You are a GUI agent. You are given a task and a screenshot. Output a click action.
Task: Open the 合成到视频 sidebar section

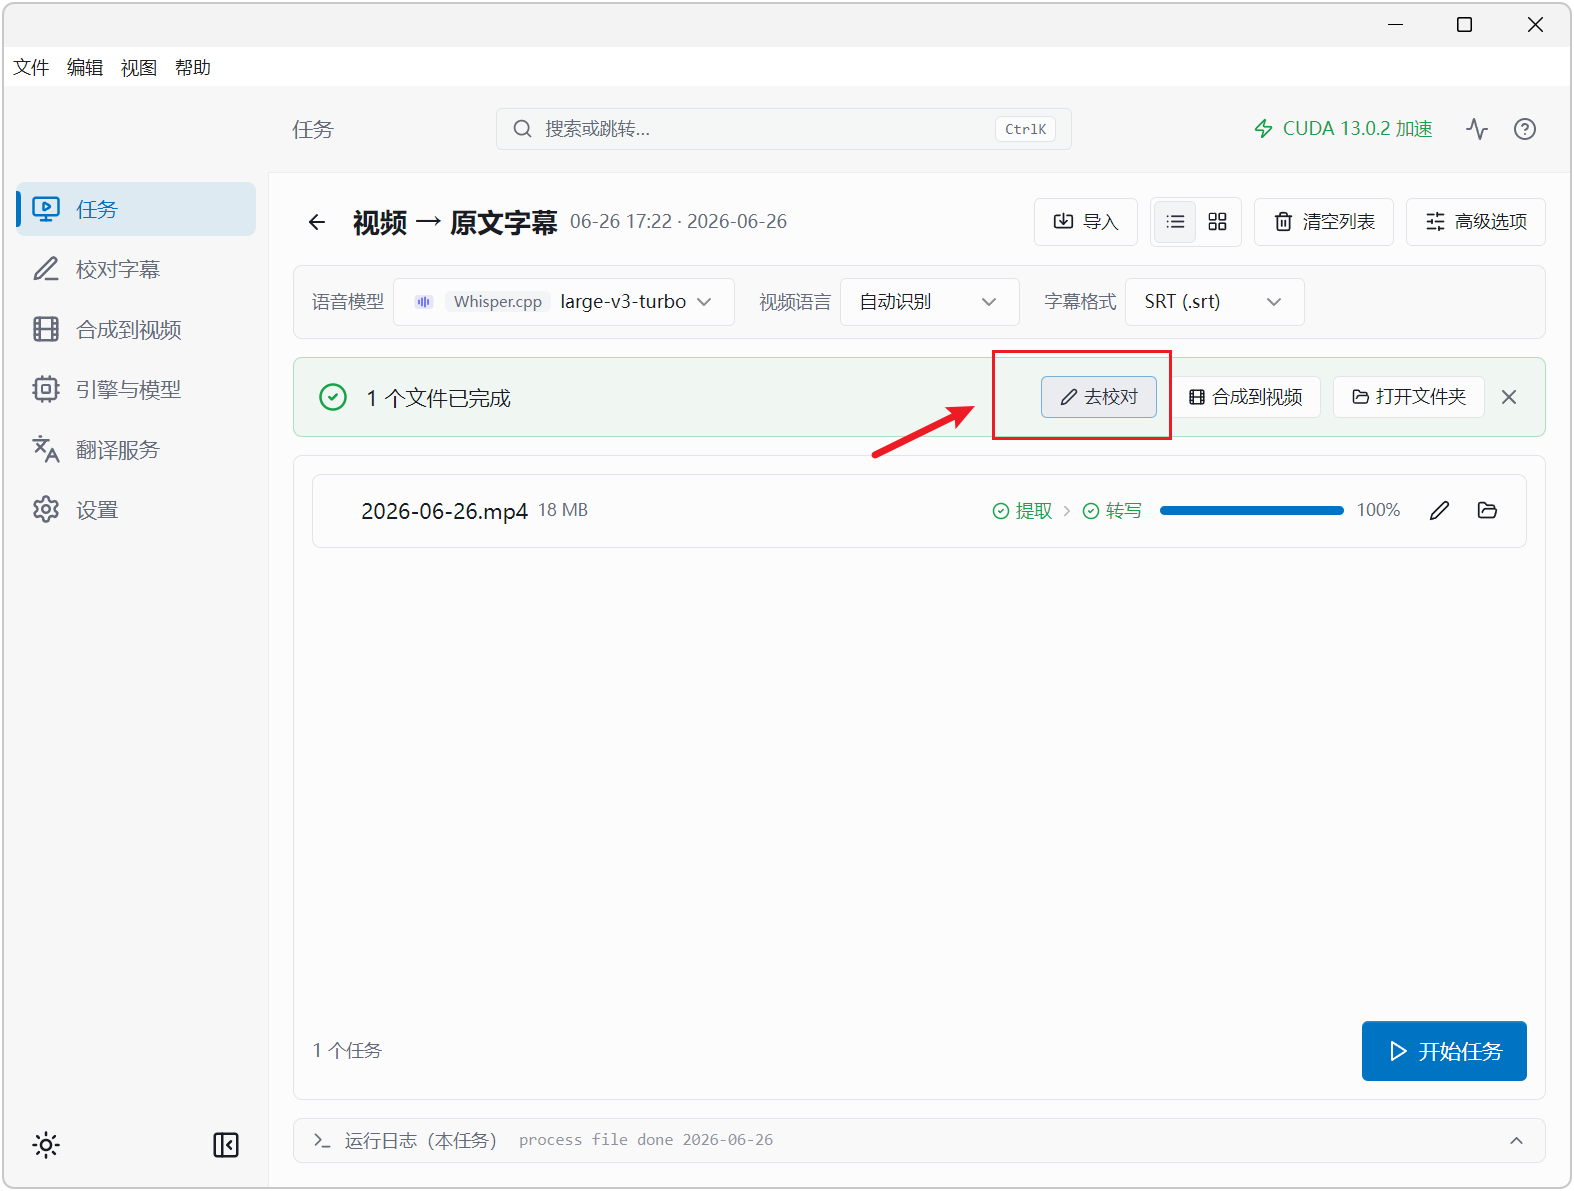pos(136,329)
